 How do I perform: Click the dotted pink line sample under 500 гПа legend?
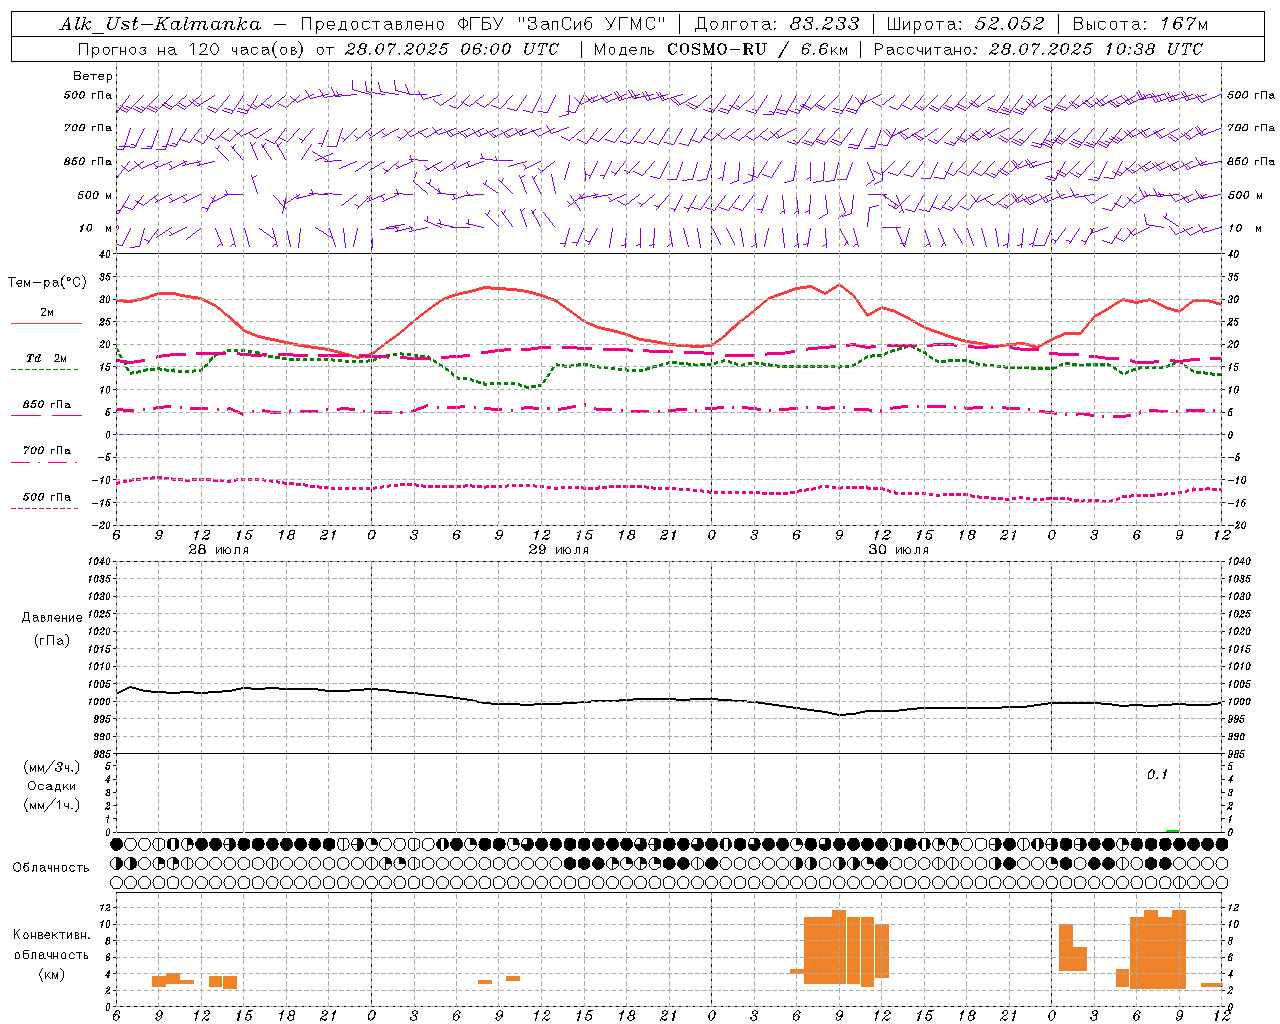click(45, 509)
